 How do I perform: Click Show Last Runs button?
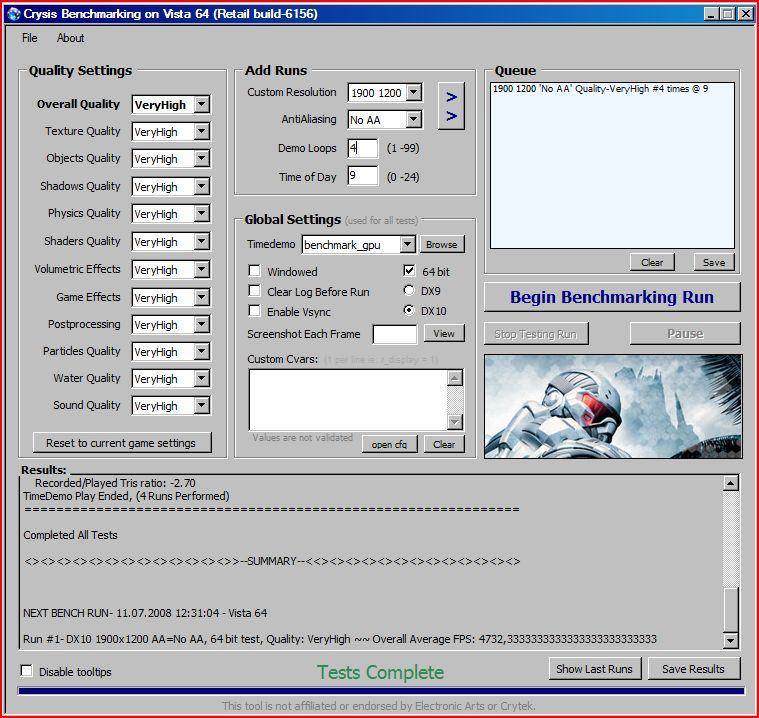tap(594, 669)
